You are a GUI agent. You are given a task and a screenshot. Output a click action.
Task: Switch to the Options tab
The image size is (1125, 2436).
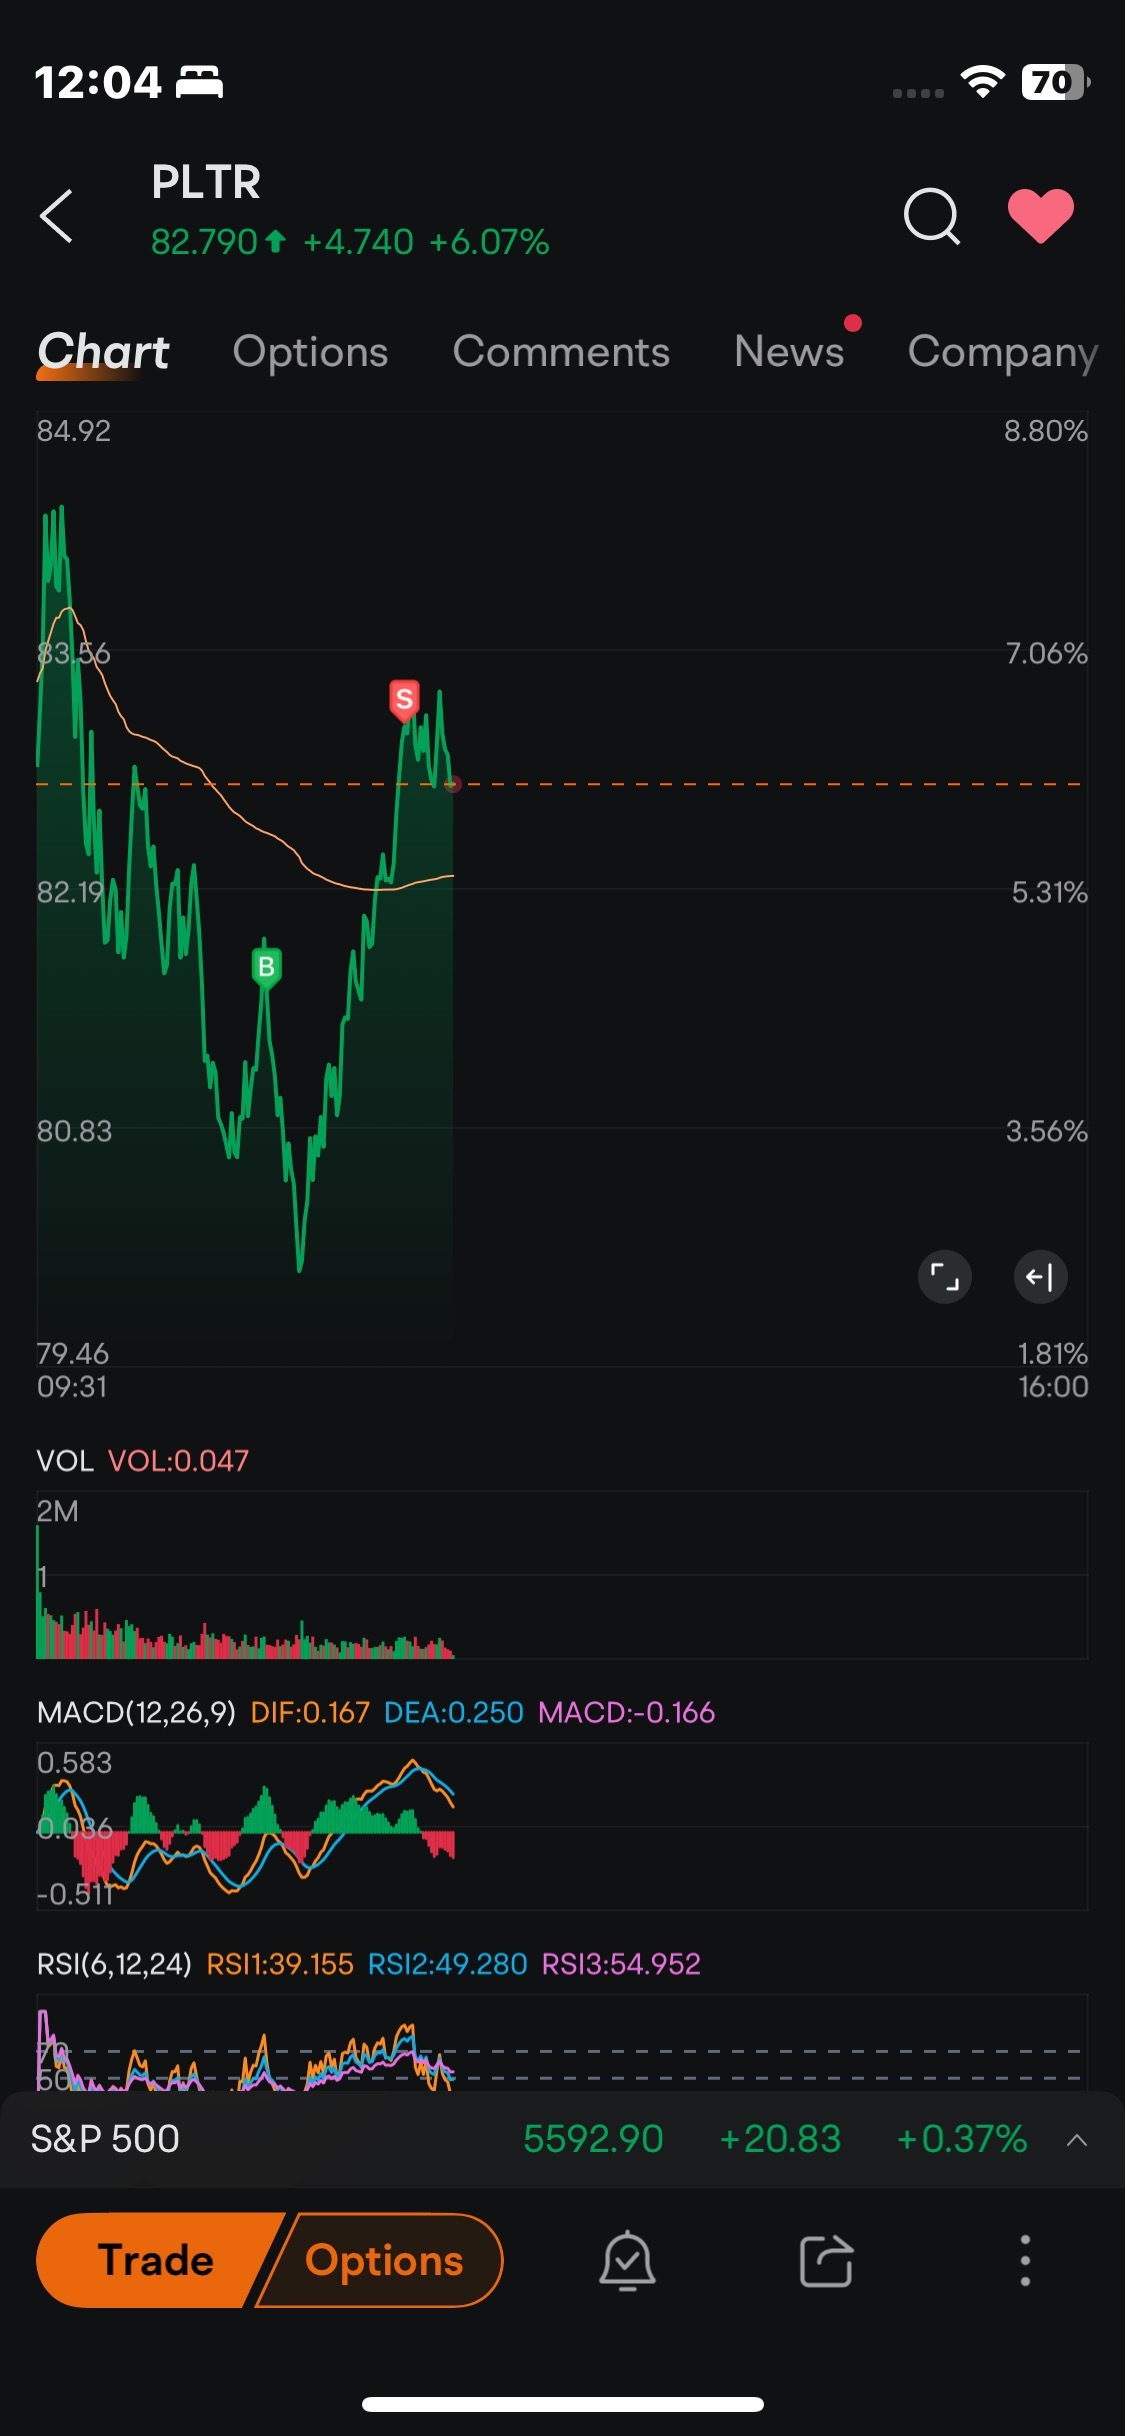coord(310,351)
